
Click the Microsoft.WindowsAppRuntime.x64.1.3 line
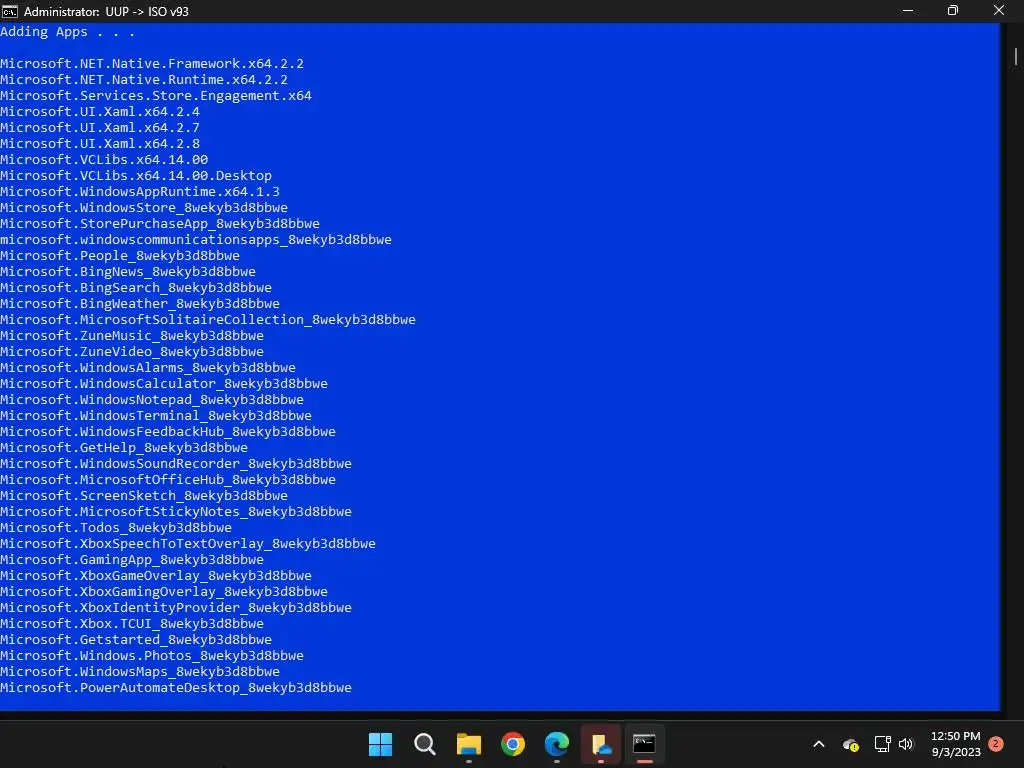[140, 191]
